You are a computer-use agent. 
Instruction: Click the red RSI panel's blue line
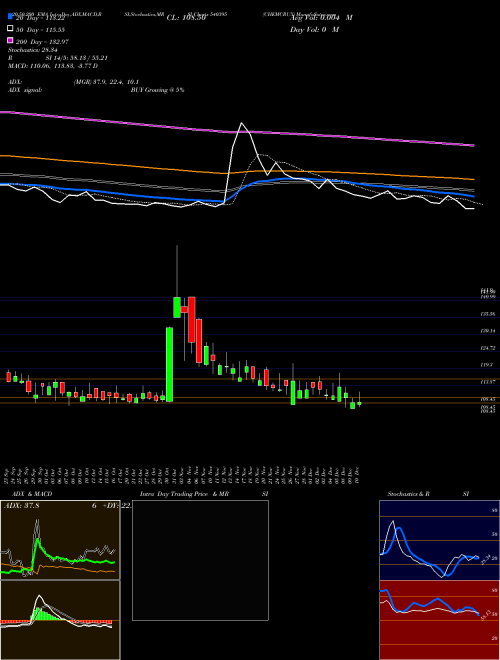point(429,604)
